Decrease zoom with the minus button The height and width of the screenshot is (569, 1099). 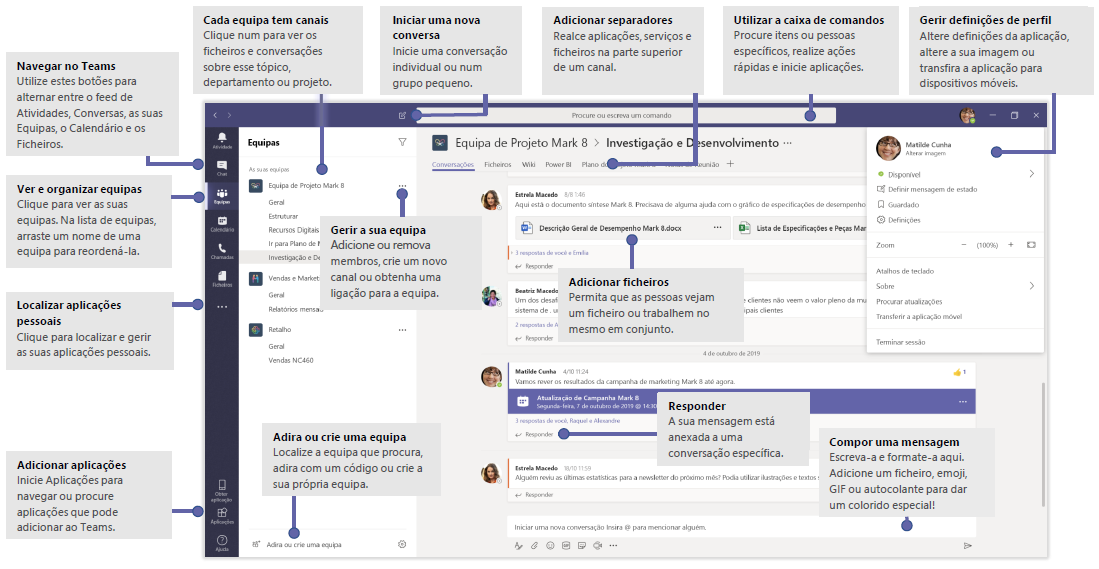click(x=964, y=245)
